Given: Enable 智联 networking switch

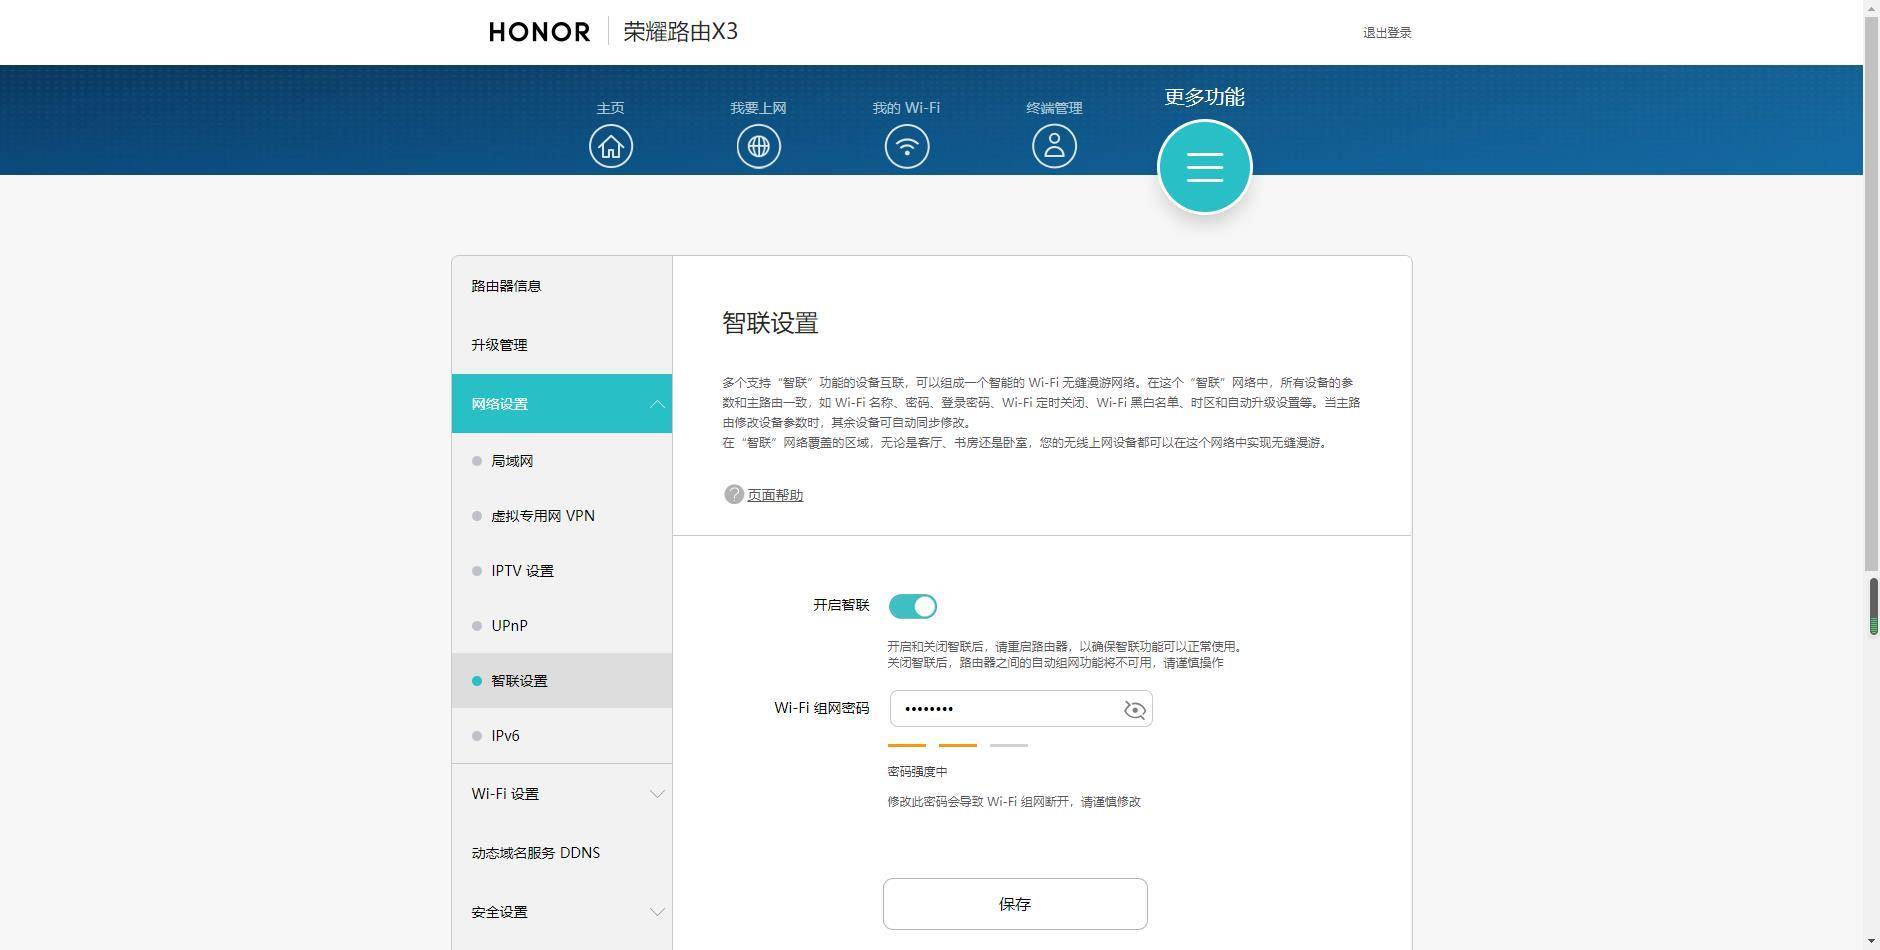Looking at the screenshot, I should click(x=912, y=605).
